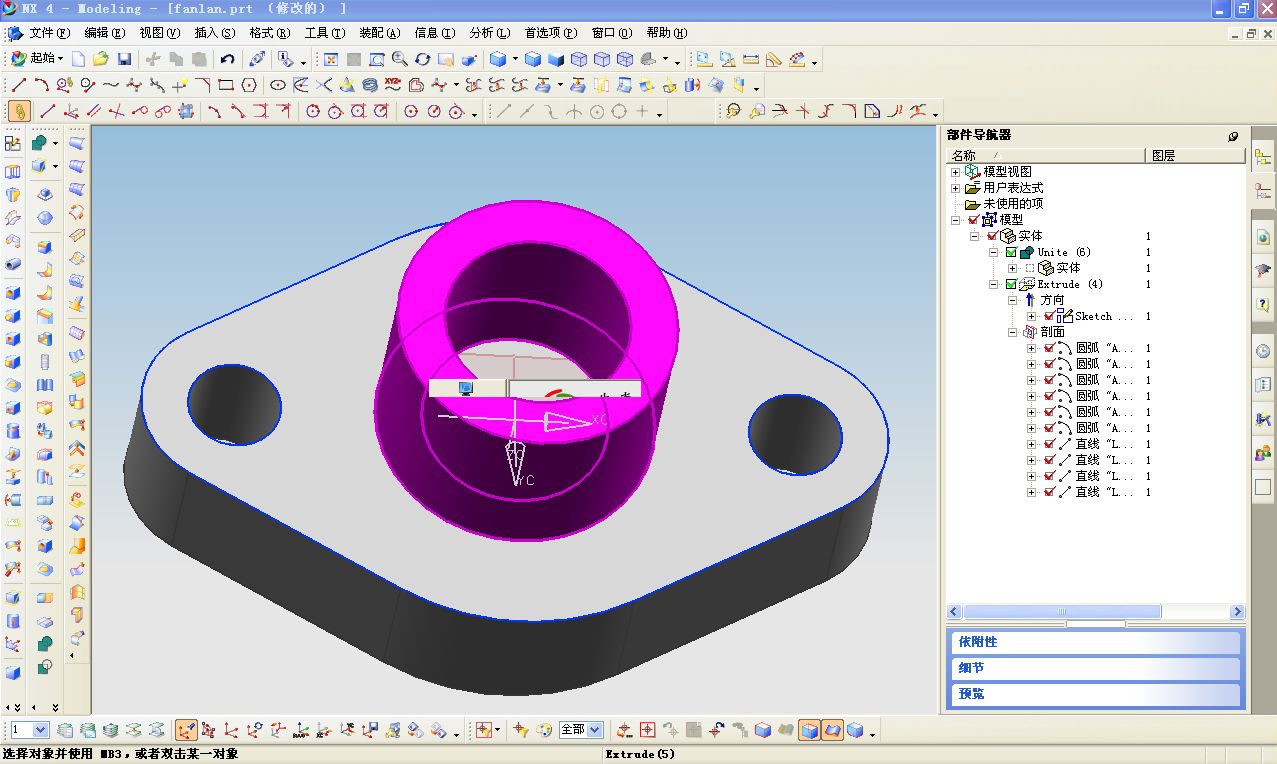The image size is (1277, 764).
Task: Click the New file icon
Action: 79,60
